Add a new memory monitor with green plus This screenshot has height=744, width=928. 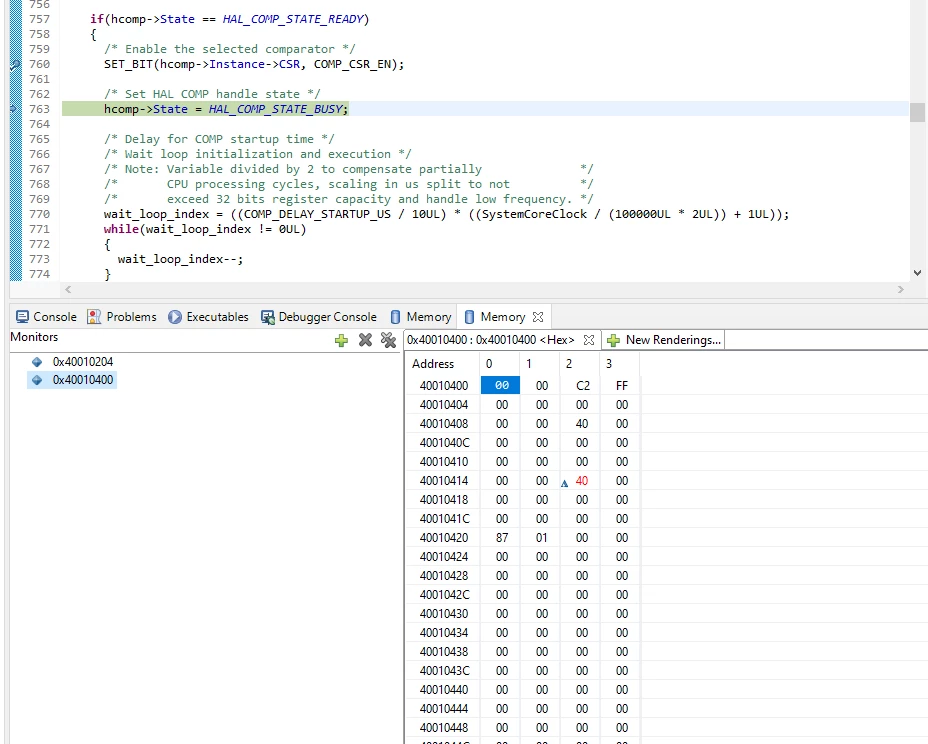point(341,340)
